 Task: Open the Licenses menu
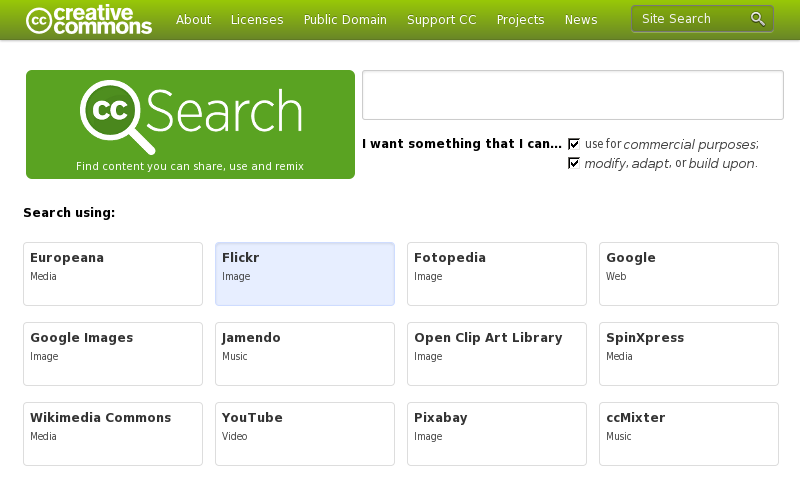[x=257, y=20]
